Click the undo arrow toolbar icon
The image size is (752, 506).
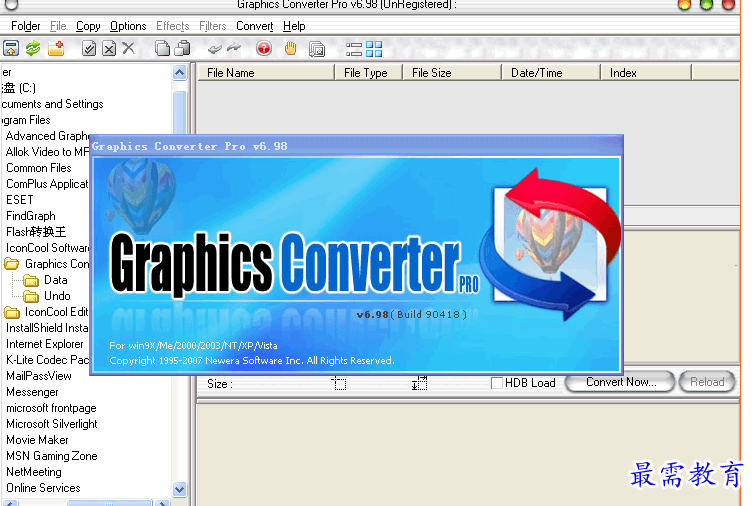[x=214, y=48]
